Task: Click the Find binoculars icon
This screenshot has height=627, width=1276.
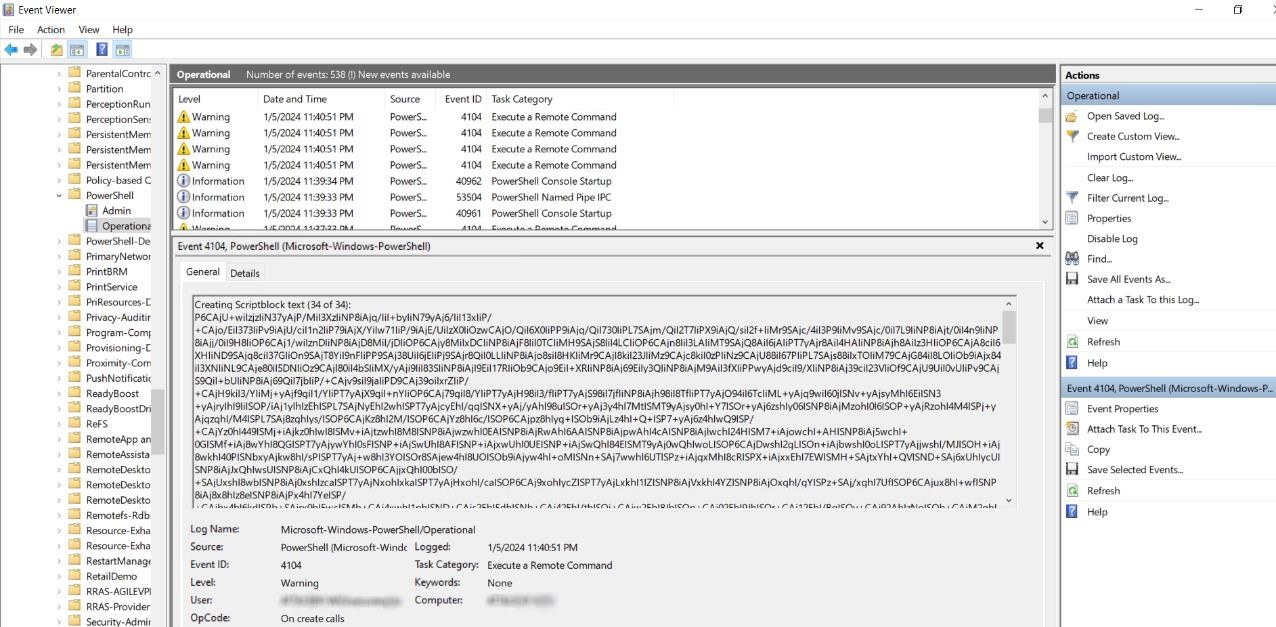Action: (1072, 259)
